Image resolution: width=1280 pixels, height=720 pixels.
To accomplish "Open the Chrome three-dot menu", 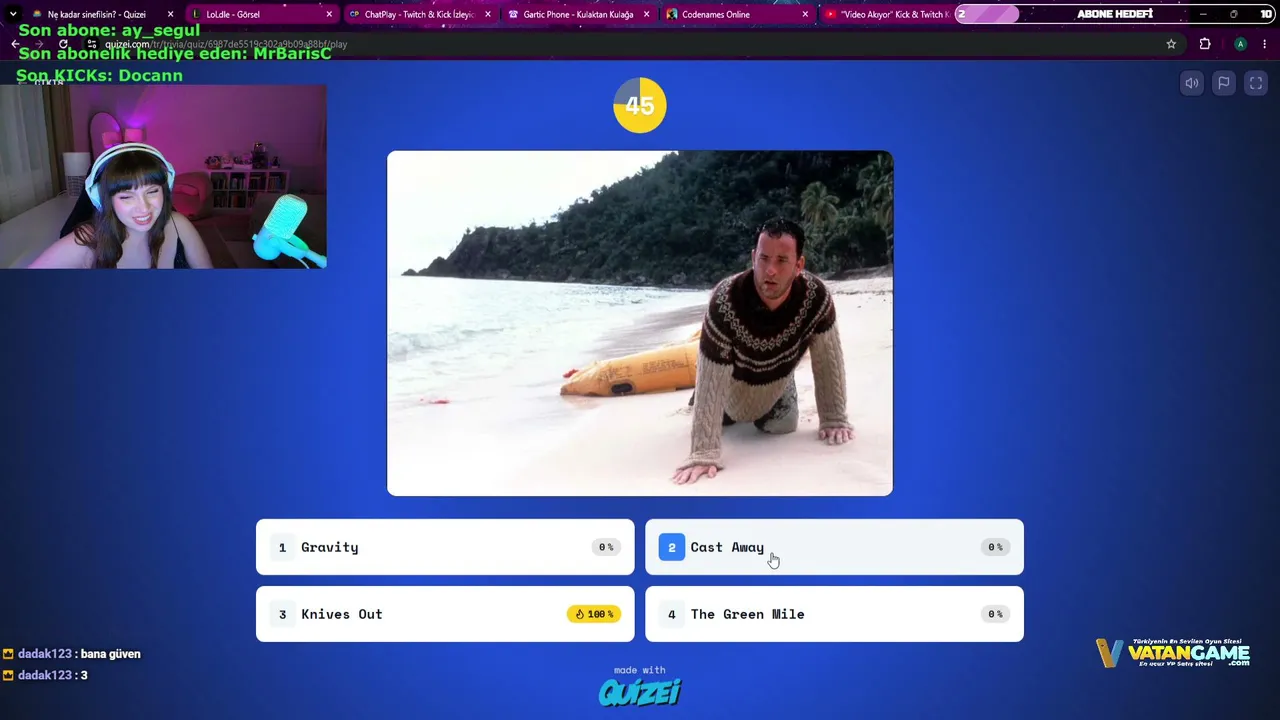I will [1266, 44].
